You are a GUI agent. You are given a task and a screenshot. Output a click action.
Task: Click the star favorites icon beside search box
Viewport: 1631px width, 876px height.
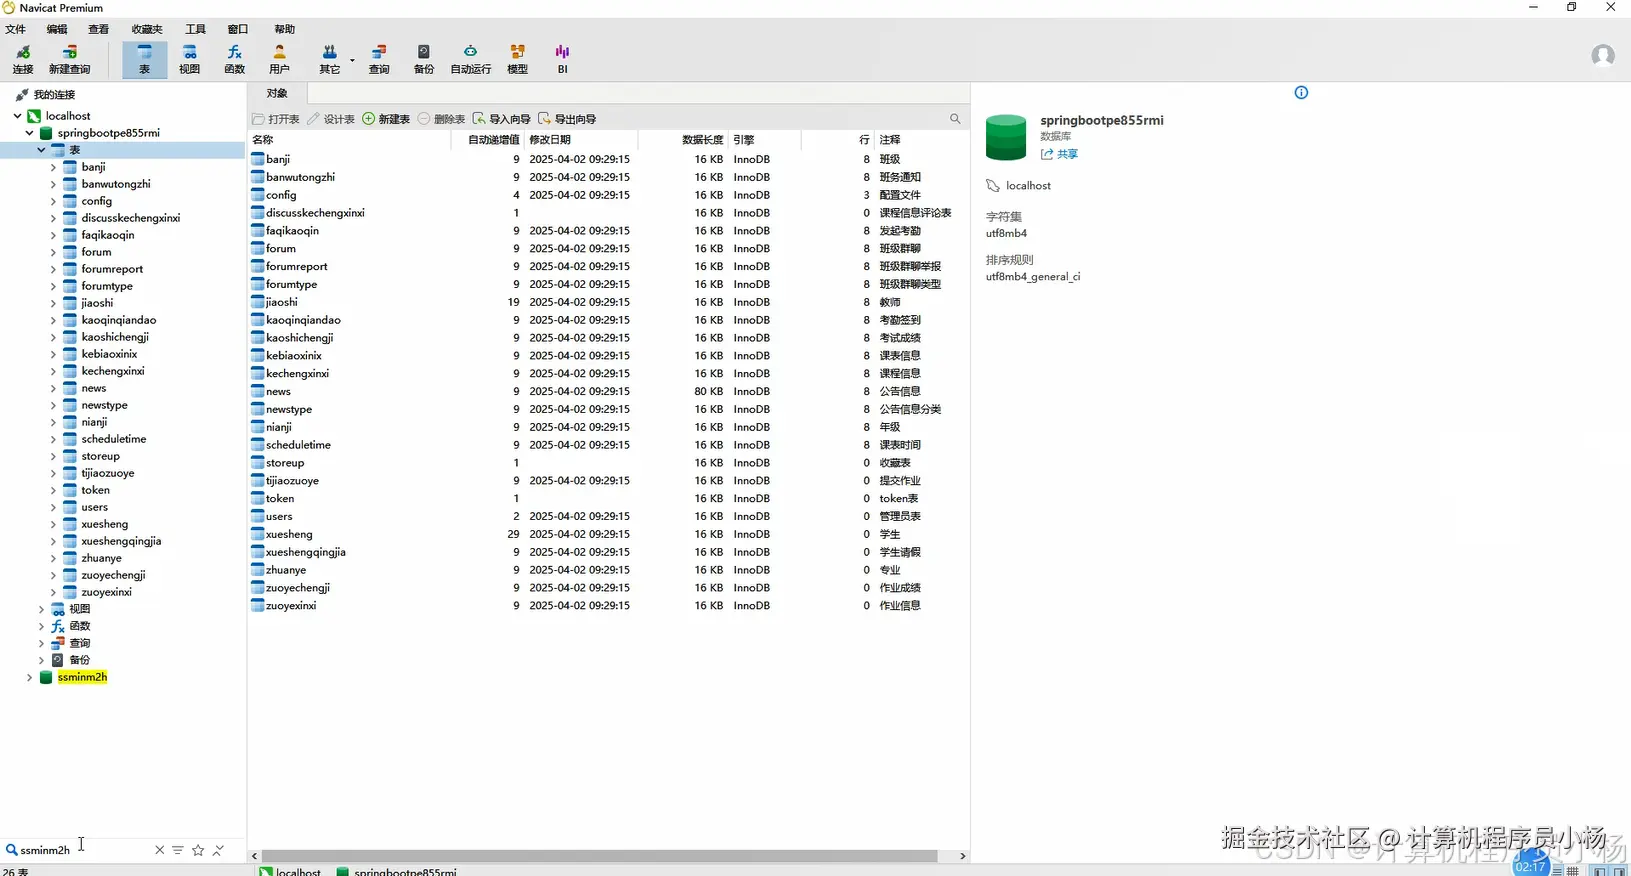pyautogui.click(x=198, y=850)
